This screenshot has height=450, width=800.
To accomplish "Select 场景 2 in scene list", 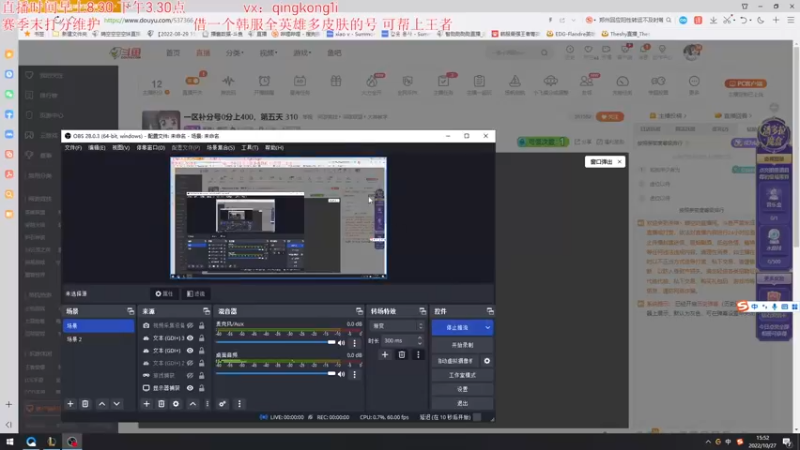I will point(98,339).
